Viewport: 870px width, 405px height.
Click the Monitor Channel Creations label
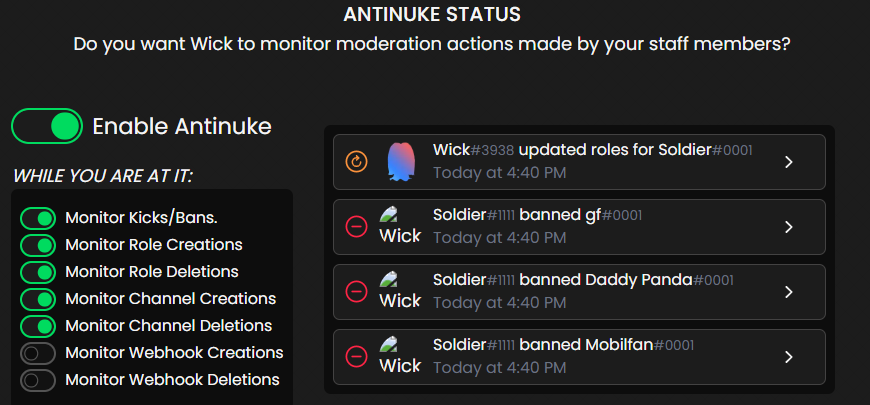pyautogui.click(x=170, y=299)
